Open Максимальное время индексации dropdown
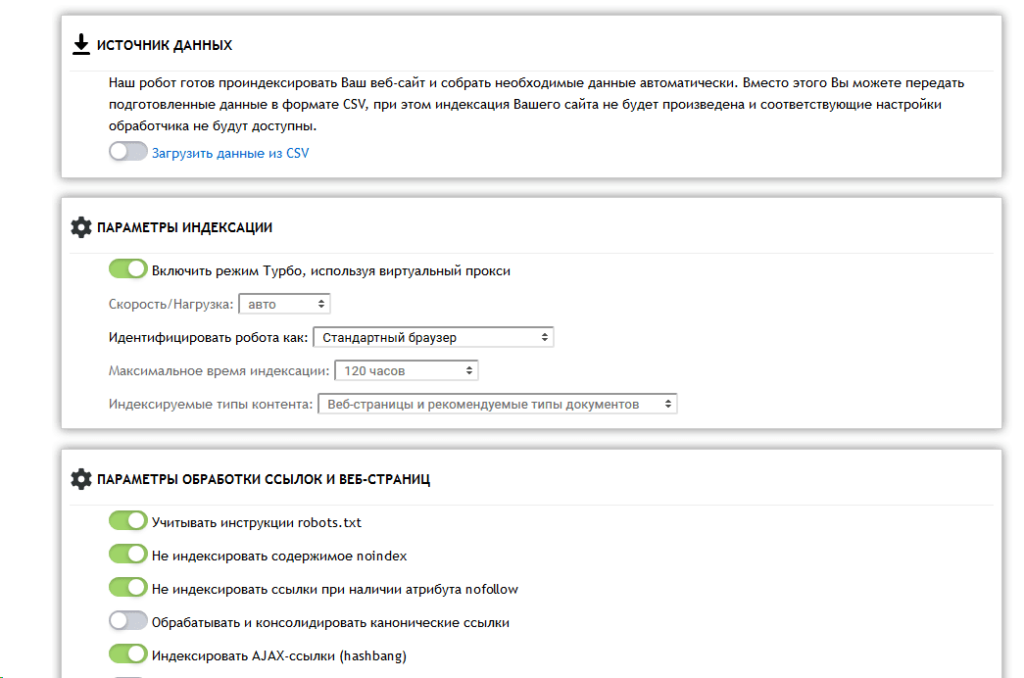Viewport: 1024px width, 678px height. point(406,370)
